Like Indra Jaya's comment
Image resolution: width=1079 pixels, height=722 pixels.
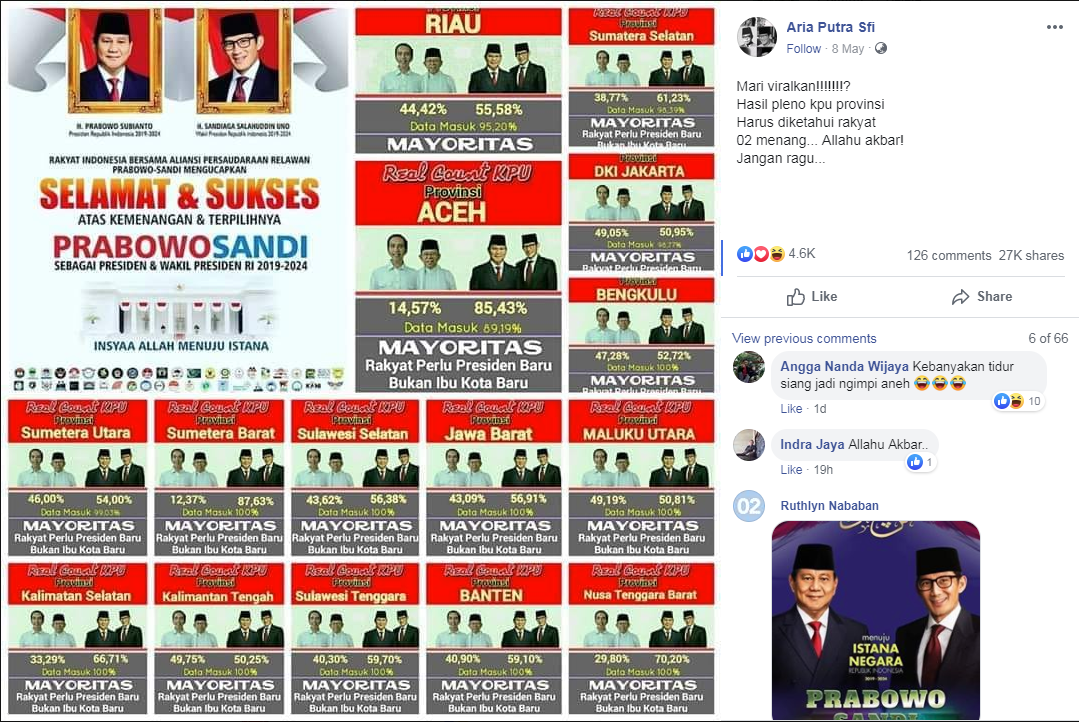pyautogui.click(x=791, y=469)
